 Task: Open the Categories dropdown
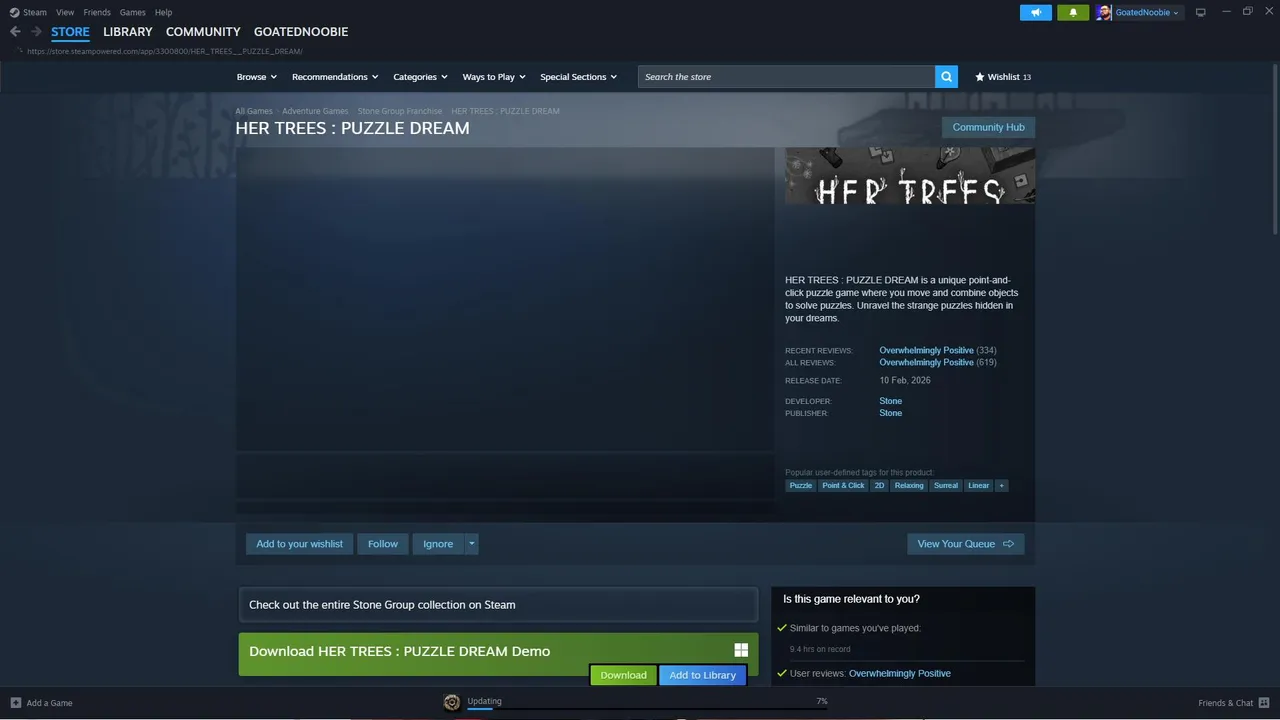[x=420, y=77]
